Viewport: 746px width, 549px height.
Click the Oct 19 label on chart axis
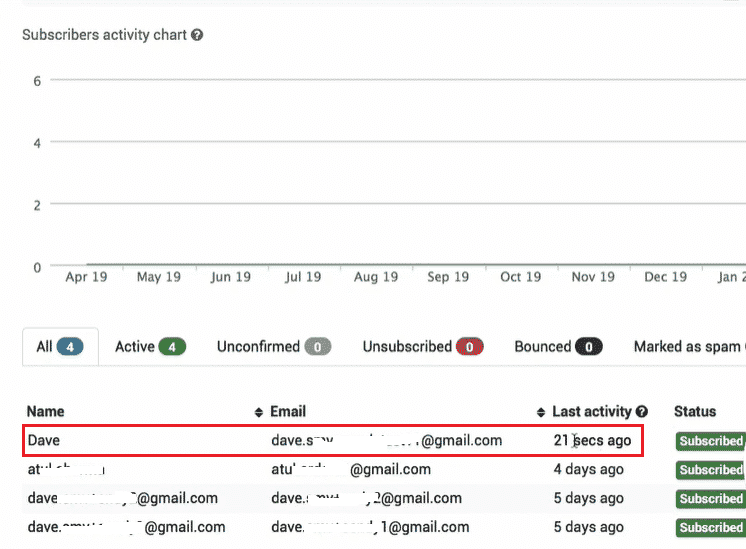(520, 277)
